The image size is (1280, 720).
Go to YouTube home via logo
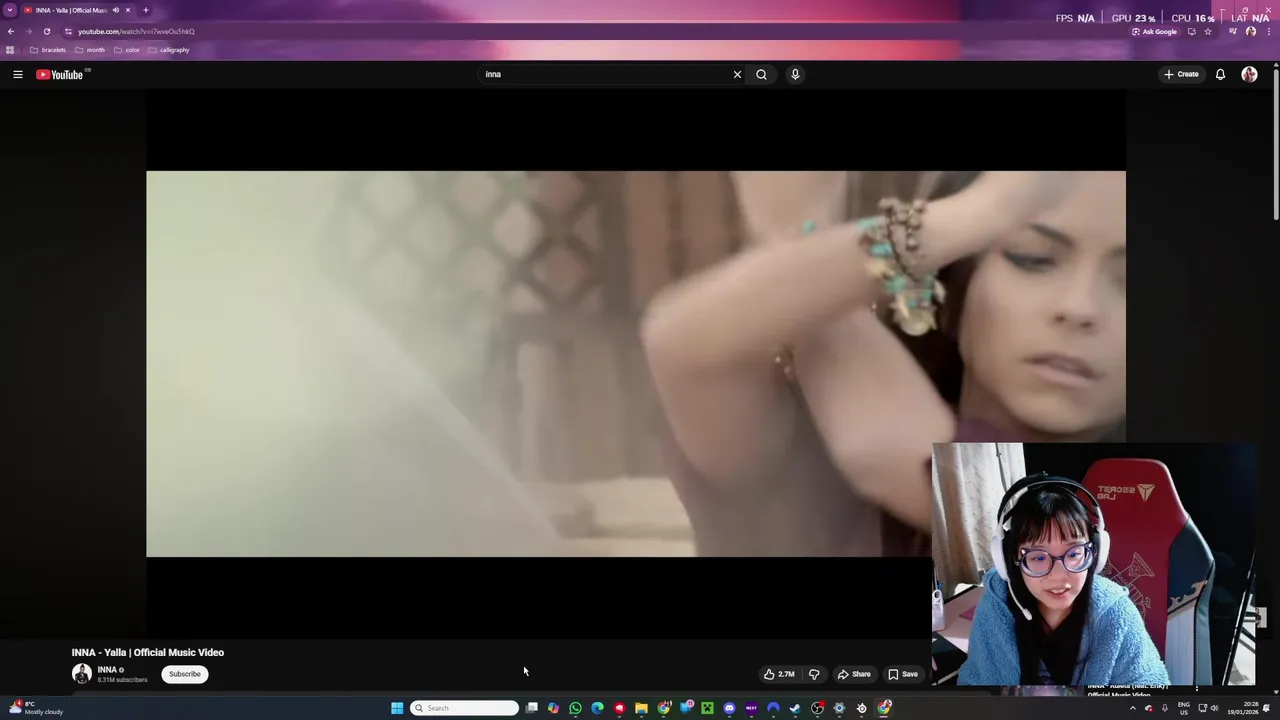coord(59,74)
